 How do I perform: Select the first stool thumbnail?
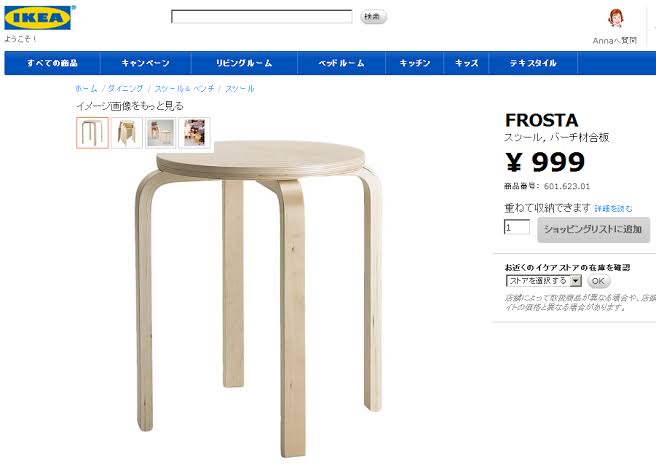92,133
